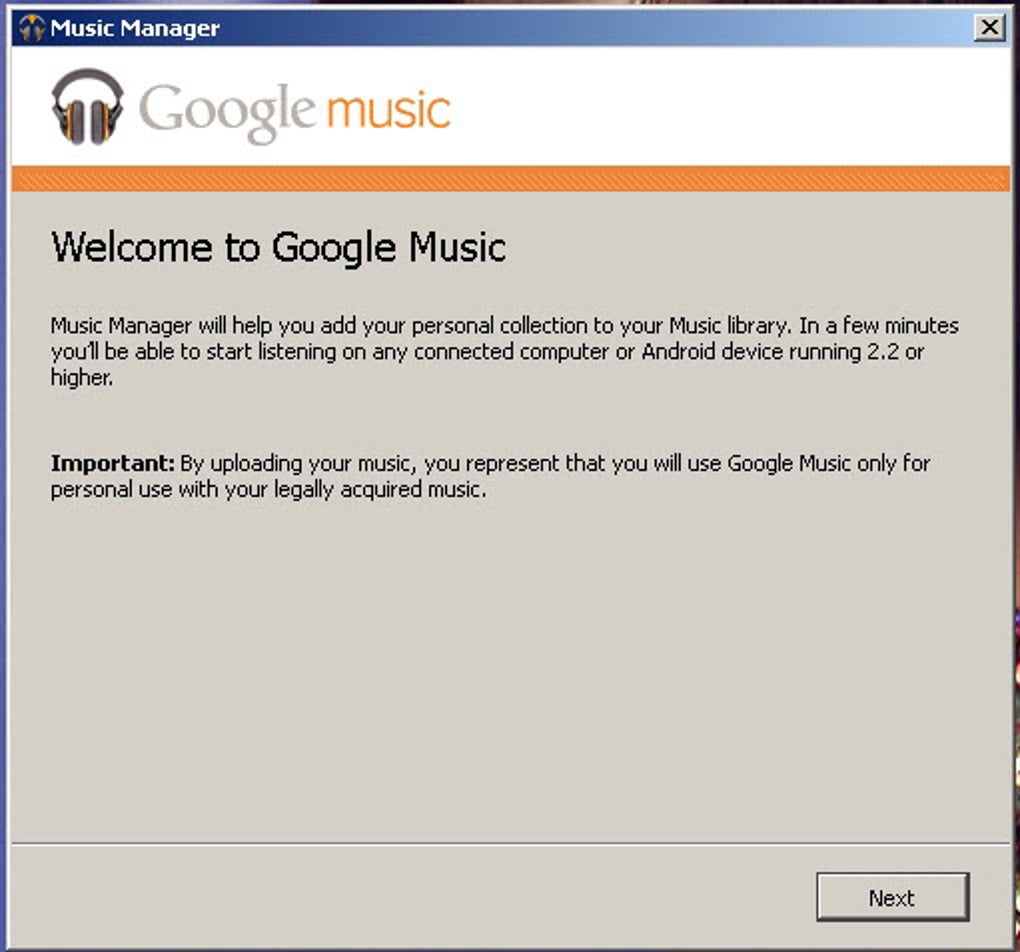Click the Music Manager title bar icon
This screenshot has width=1020, height=952.
point(31,27)
